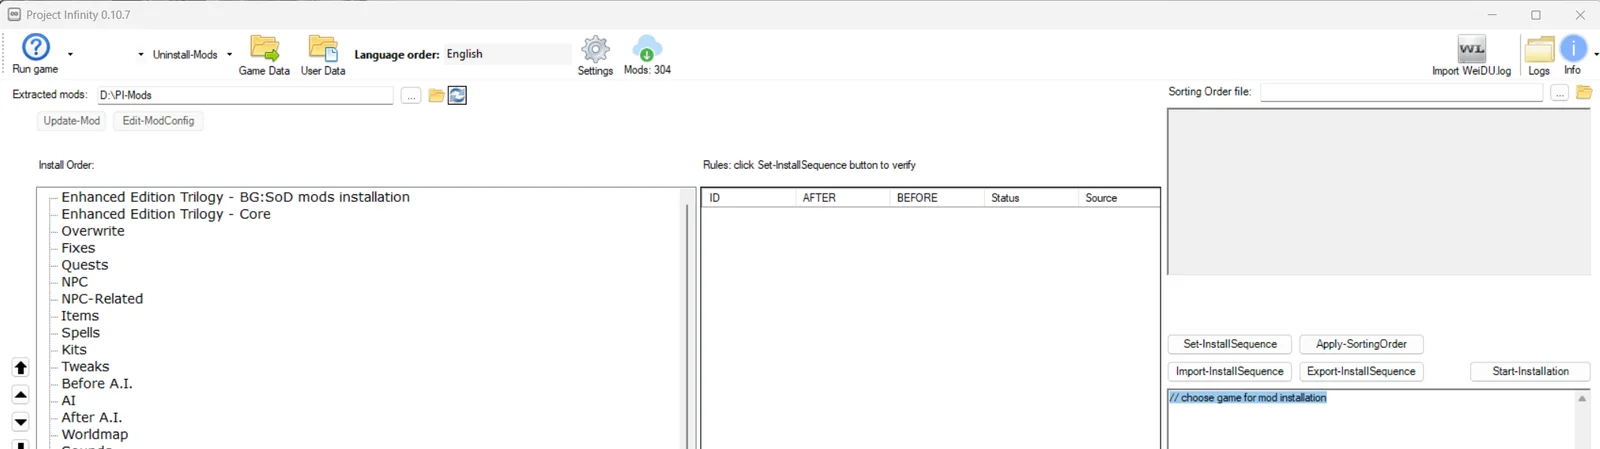Click the Language order English field

click(507, 54)
